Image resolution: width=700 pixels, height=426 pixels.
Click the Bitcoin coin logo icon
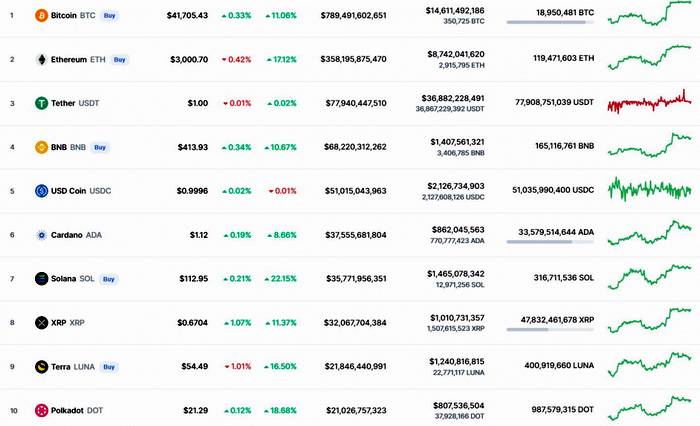coord(41,16)
